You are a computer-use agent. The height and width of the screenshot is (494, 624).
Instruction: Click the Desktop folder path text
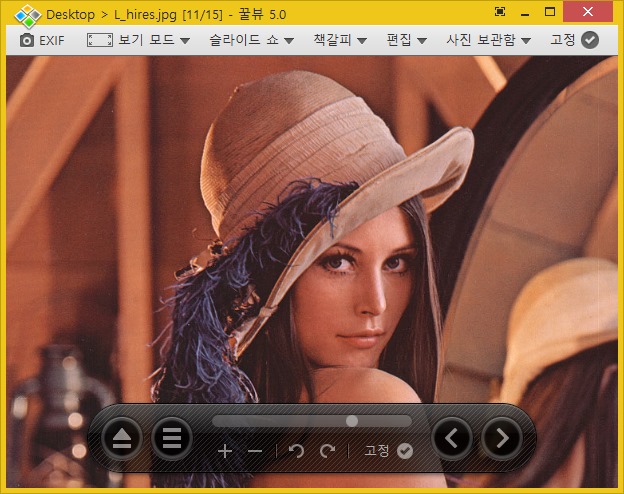click(70, 15)
